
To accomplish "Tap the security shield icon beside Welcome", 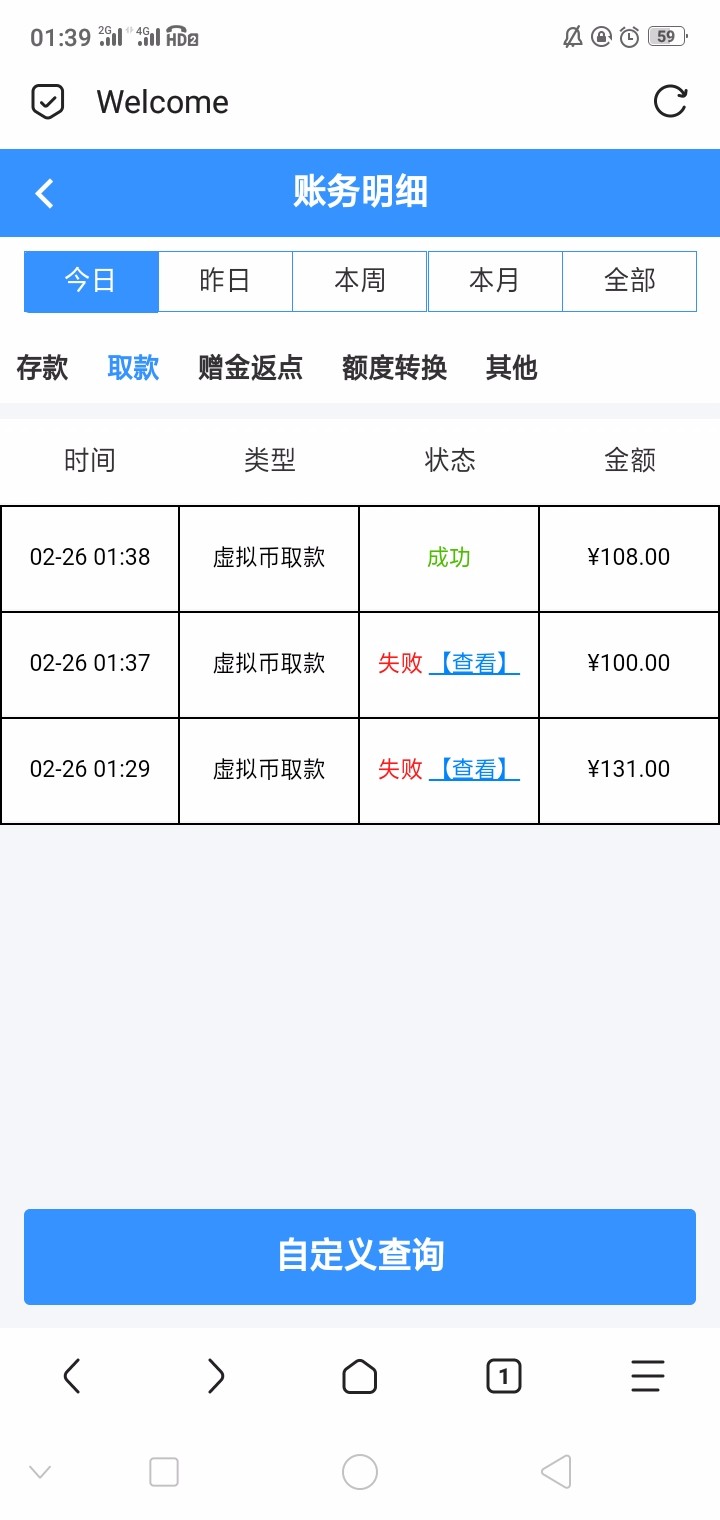I will [48, 102].
